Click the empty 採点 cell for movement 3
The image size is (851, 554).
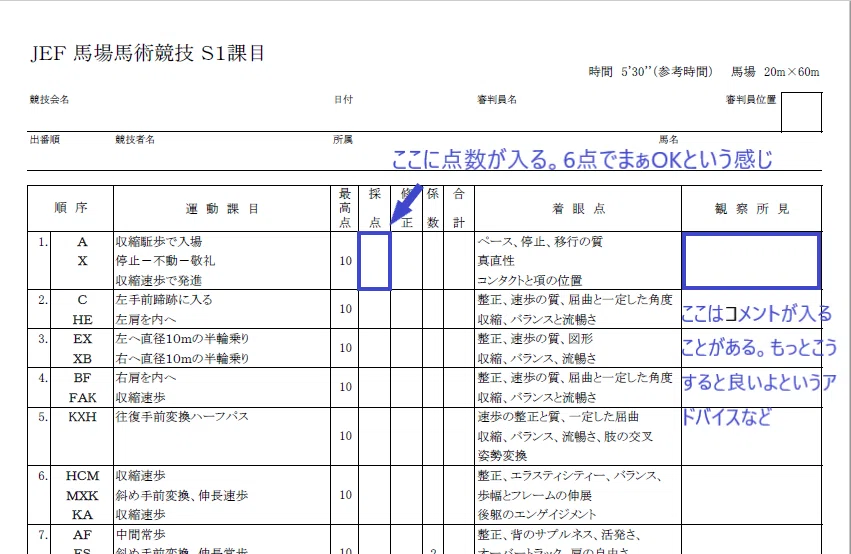(374, 348)
